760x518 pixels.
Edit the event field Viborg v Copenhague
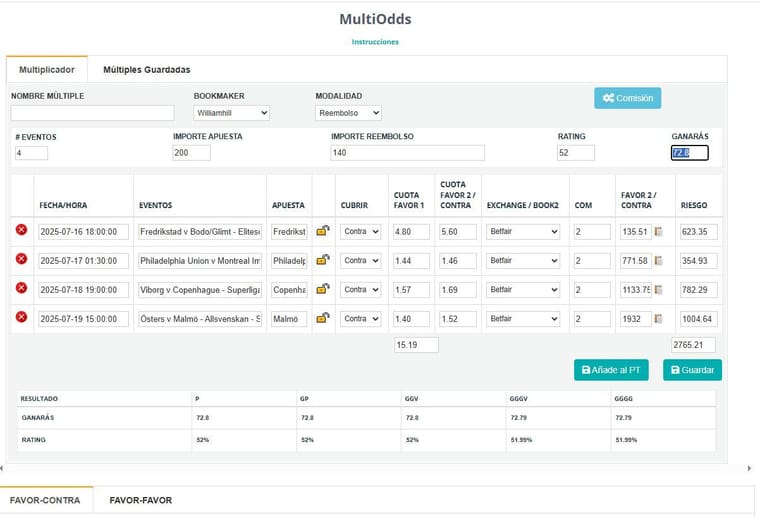click(200, 290)
